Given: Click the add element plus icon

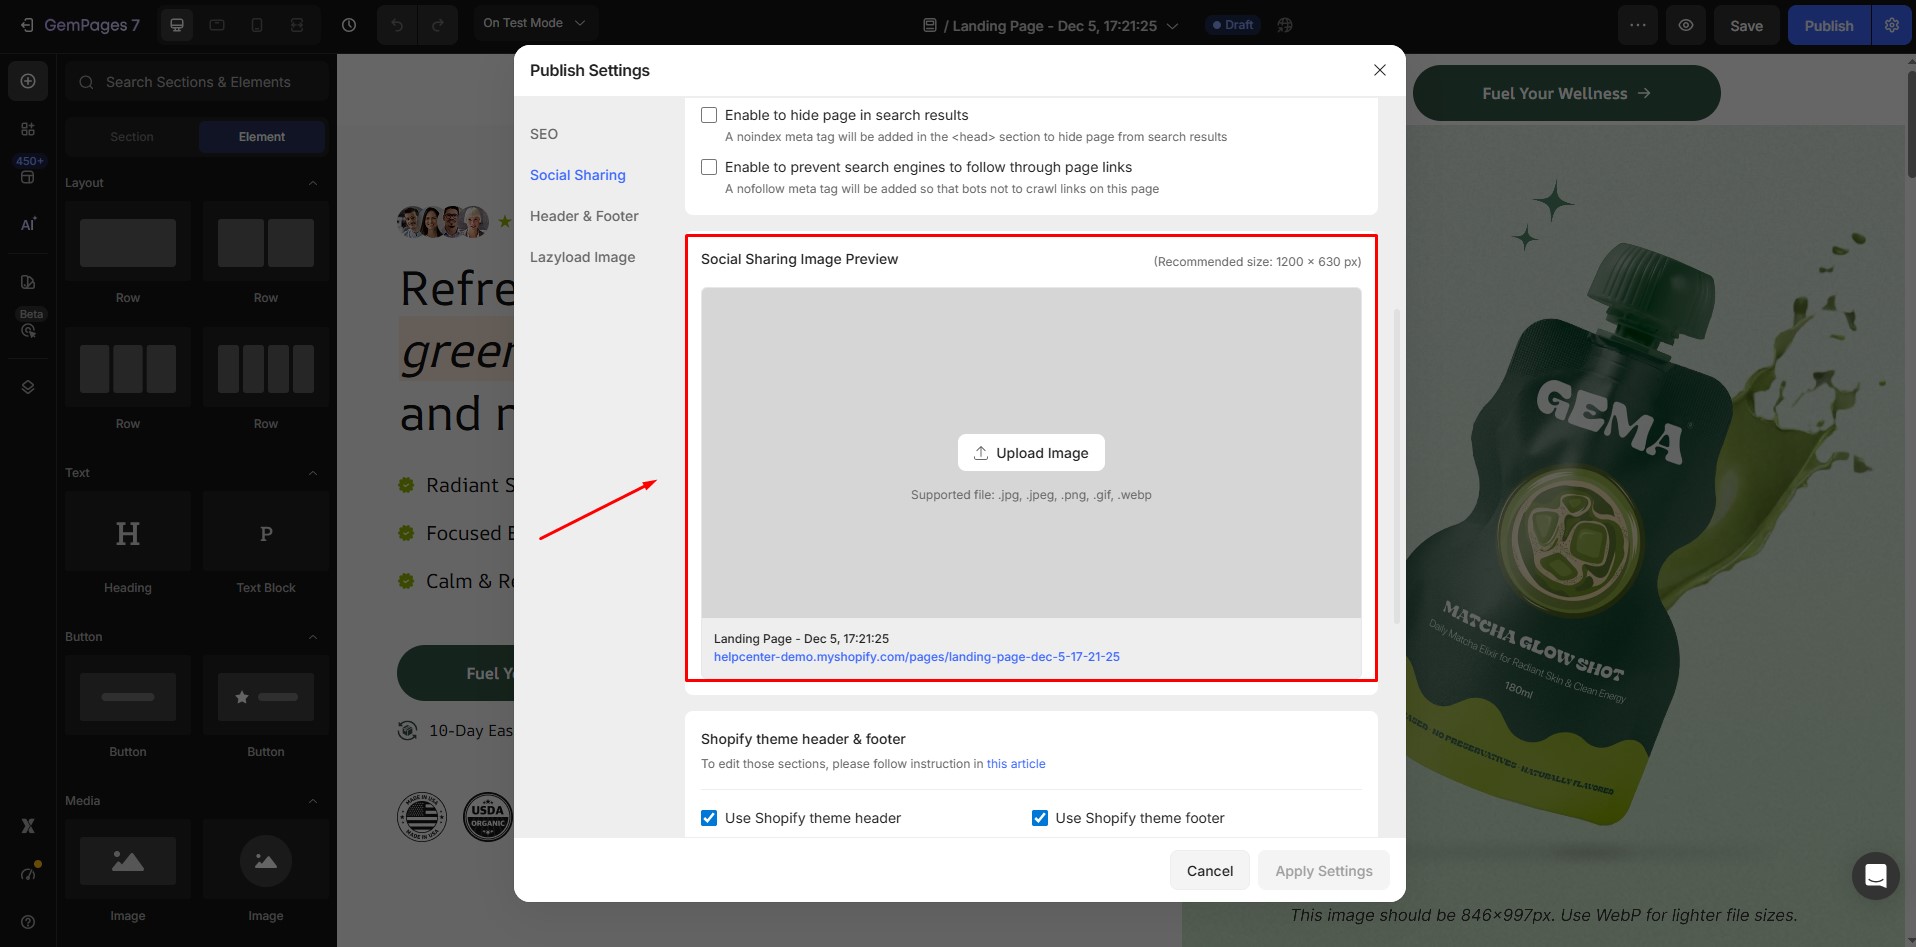Looking at the screenshot, I should (28, 81).
